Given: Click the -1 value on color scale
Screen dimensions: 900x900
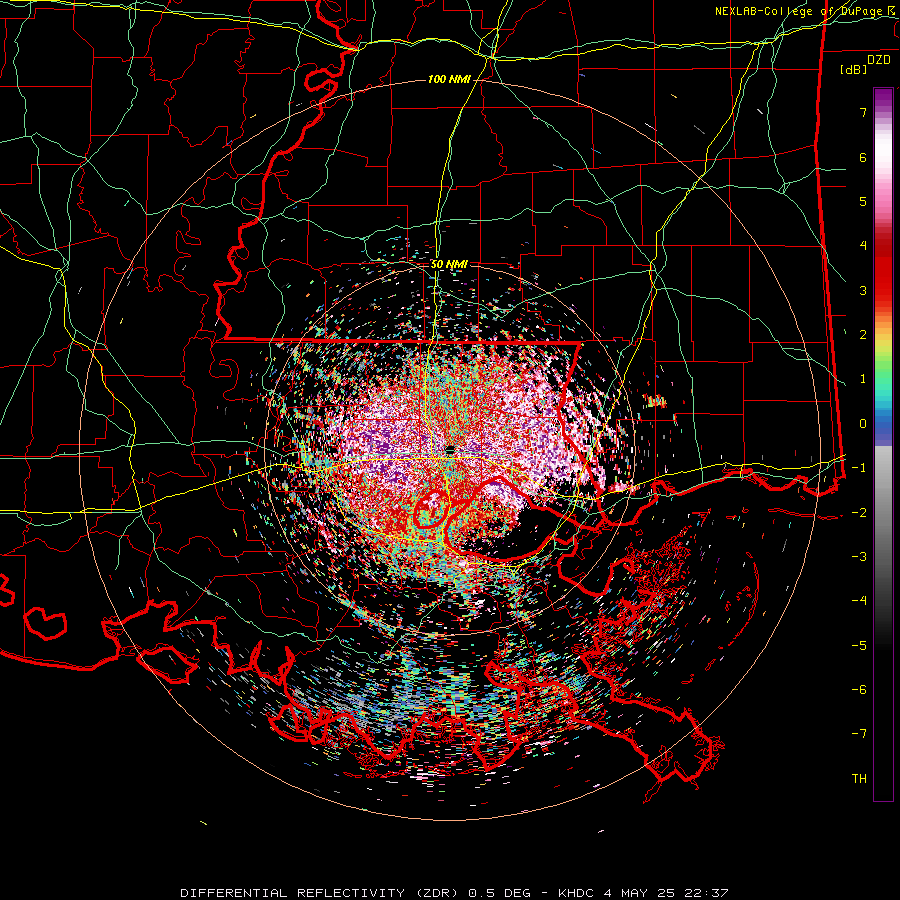Looking at the screenshot, I should [859, 468].
